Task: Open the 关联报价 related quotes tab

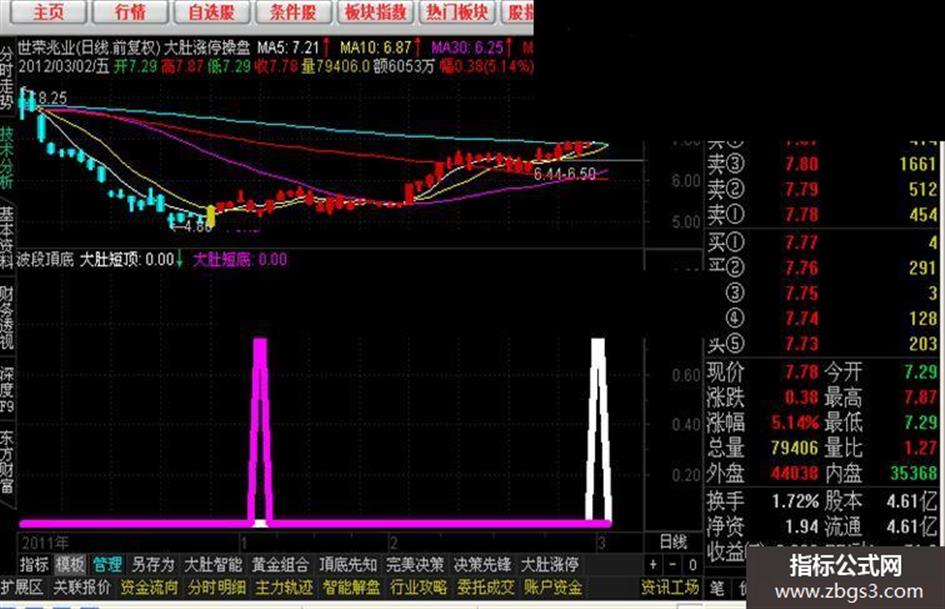Action: (82, 587)
